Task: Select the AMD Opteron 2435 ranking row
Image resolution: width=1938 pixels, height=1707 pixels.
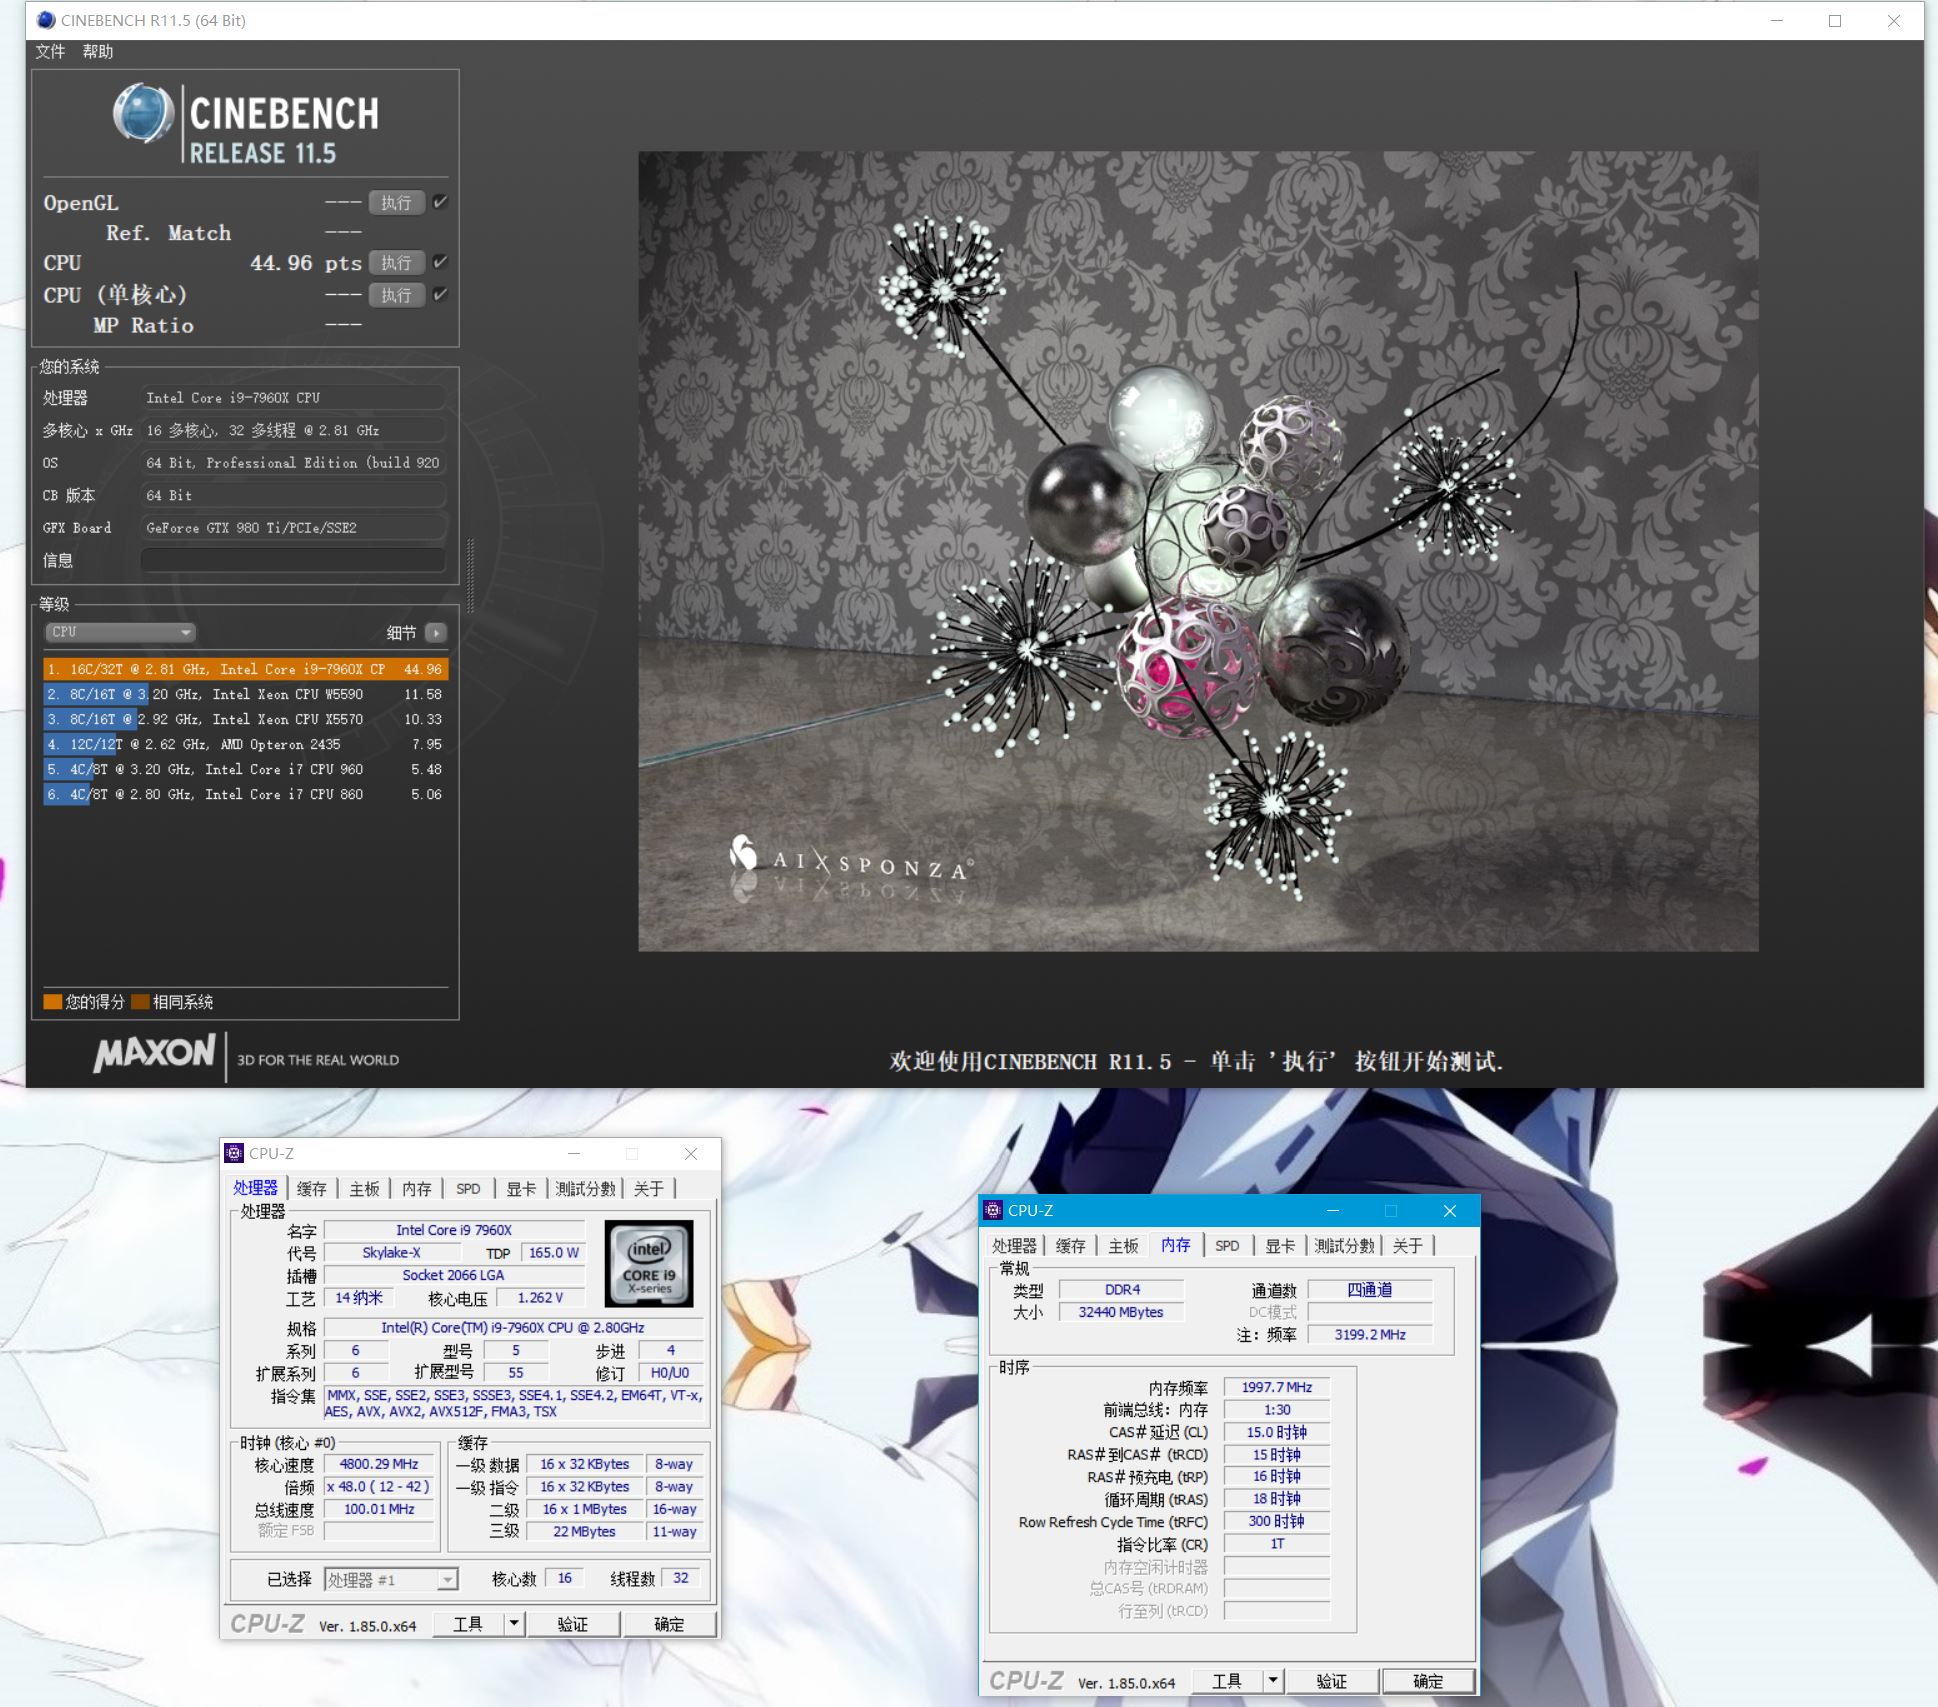Action: pos(245,744)
